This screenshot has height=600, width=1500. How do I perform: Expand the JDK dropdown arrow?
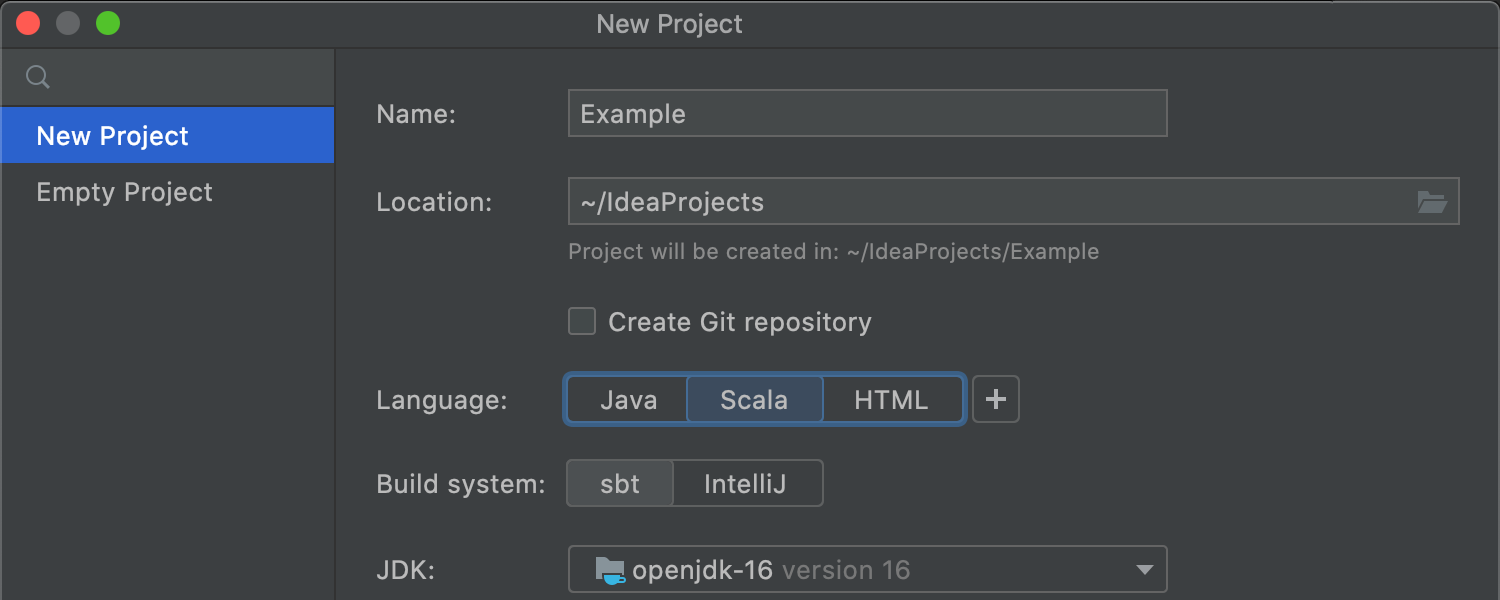[x=1145, y=570]
